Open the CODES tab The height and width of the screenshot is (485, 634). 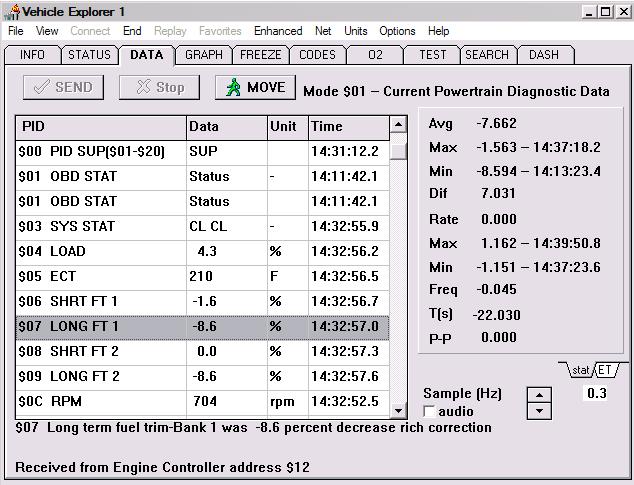click(317, 55)
